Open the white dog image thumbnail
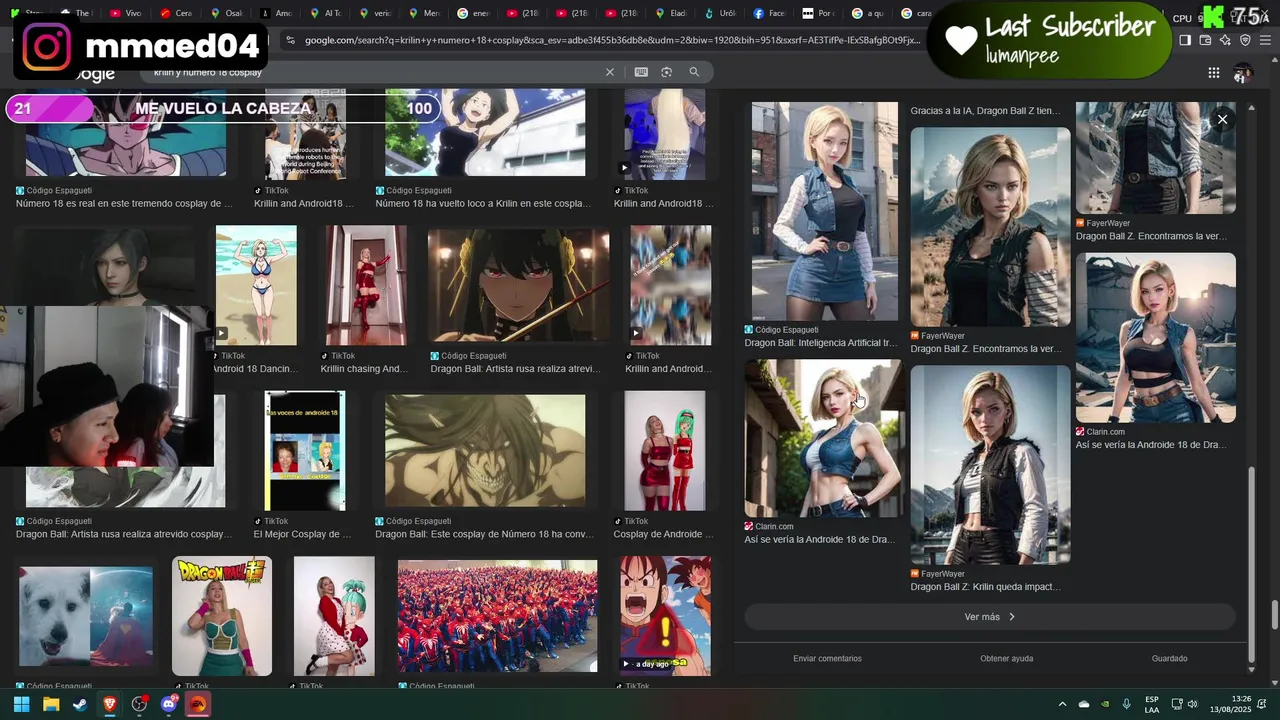This screenshot has height=720, width=1280. (86, 616)
